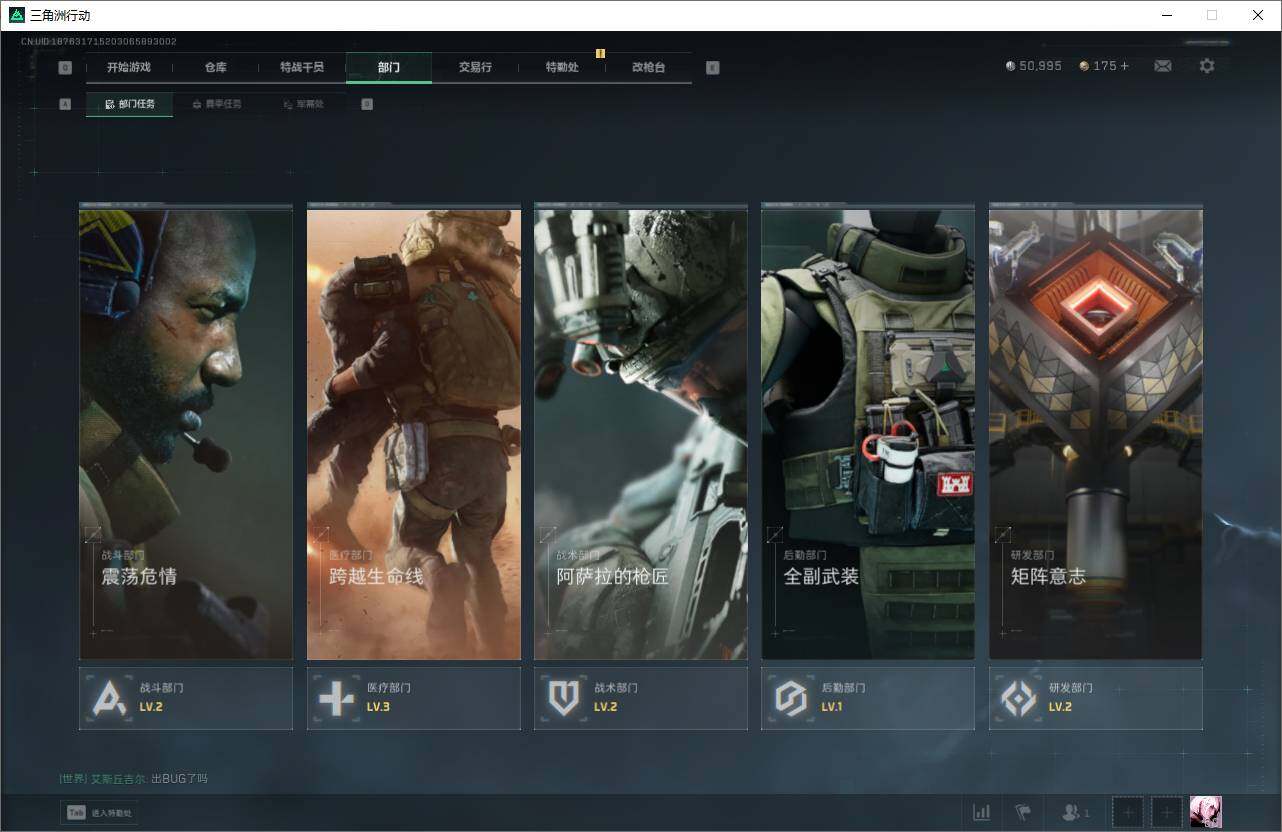The height and width of the screenshot is (832, 1282).
Task: Click the 战术部门 shield icon
Action: [564, 698]
